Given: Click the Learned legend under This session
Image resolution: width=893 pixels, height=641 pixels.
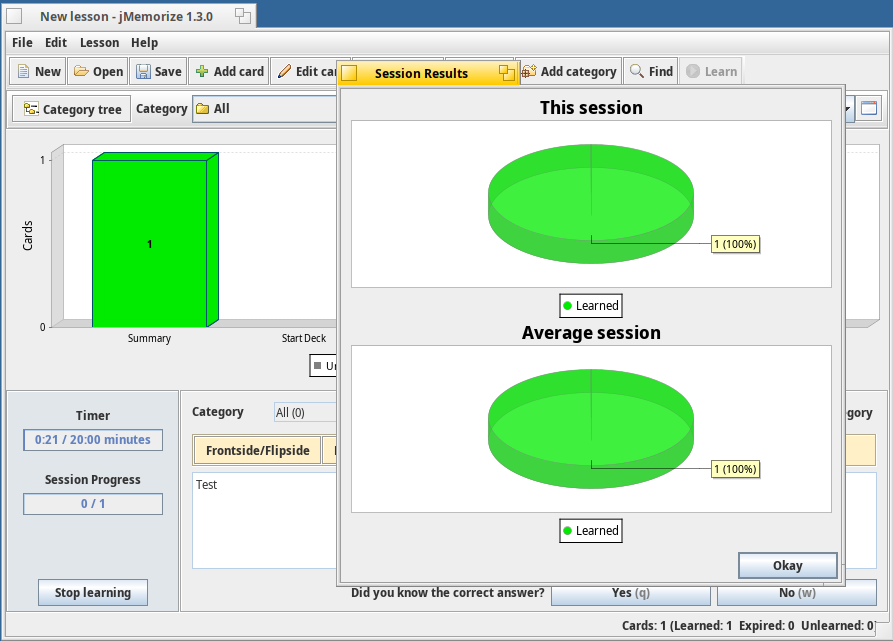Looking at the screenshot, I should pyautogui.click(x=591, y=306).
